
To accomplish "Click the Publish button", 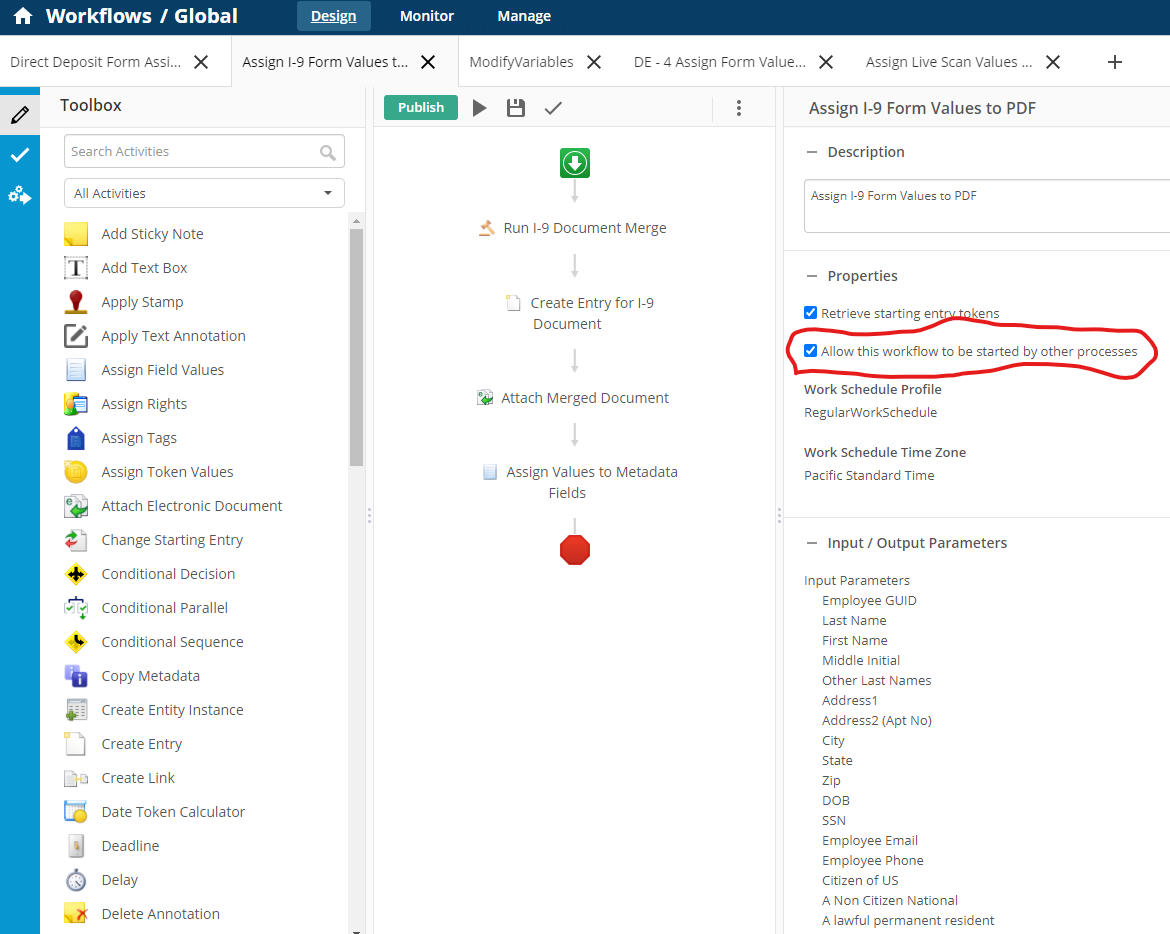I will pos(421,108).
